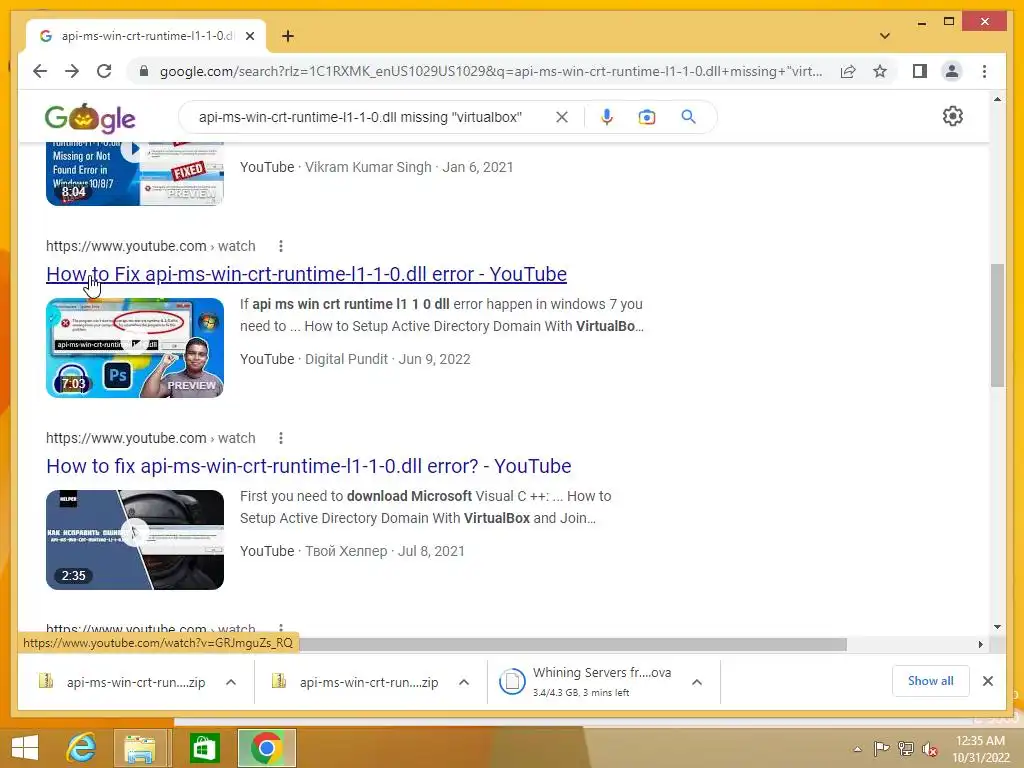Open Action Center flag icon

pyautogui.click(x=881, y=749)
